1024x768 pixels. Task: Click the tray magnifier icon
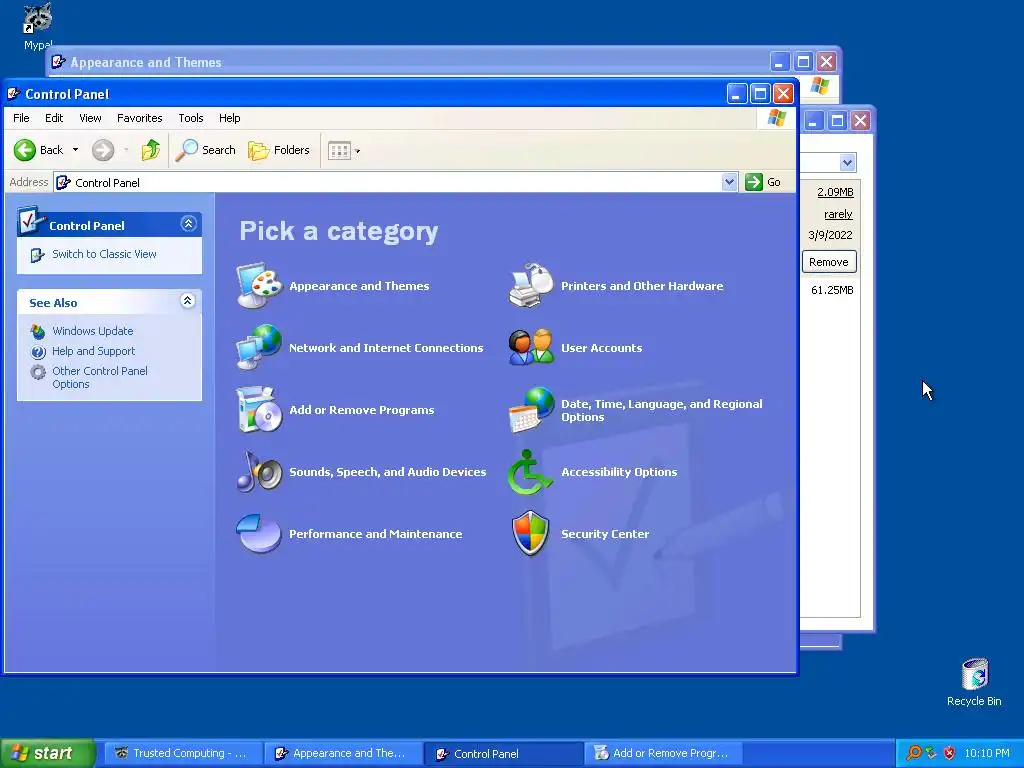(x=914, y=753)
